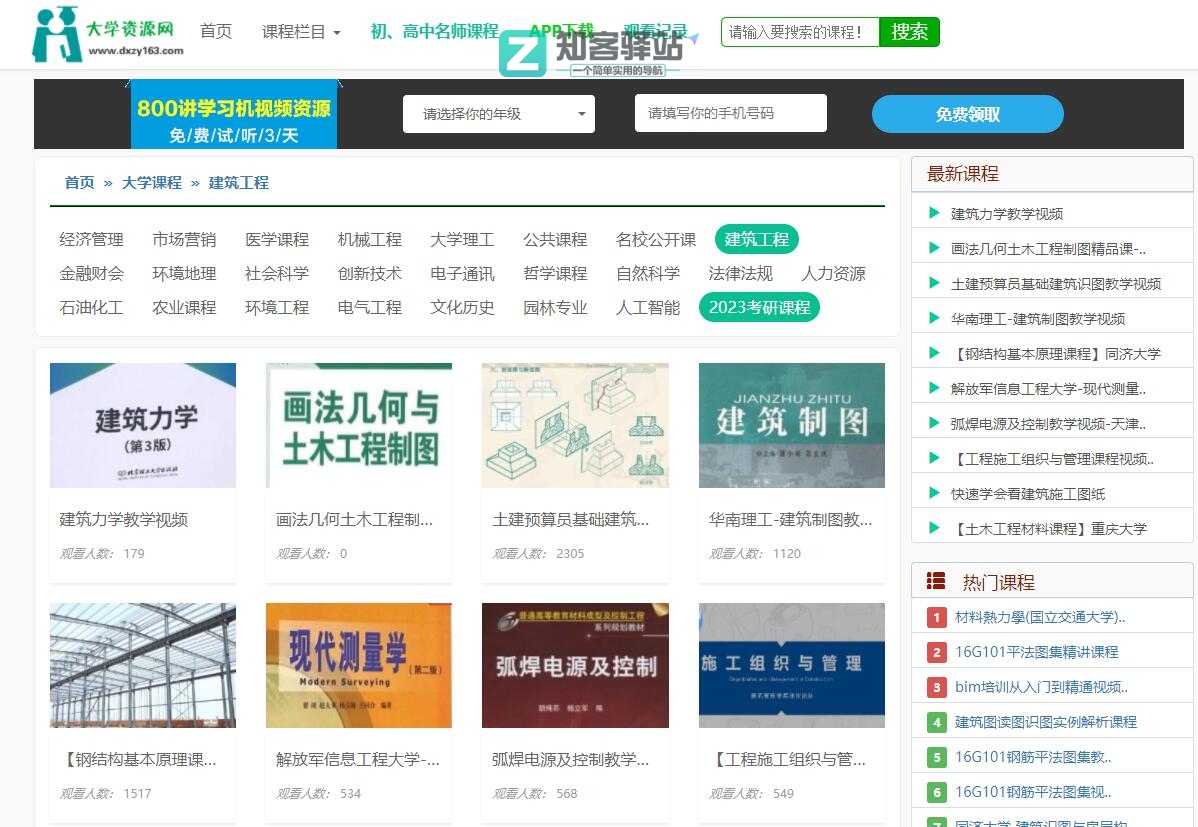
Task: Click the list icon next to 热门课程 heading
Action: click(x=934, y=580)
